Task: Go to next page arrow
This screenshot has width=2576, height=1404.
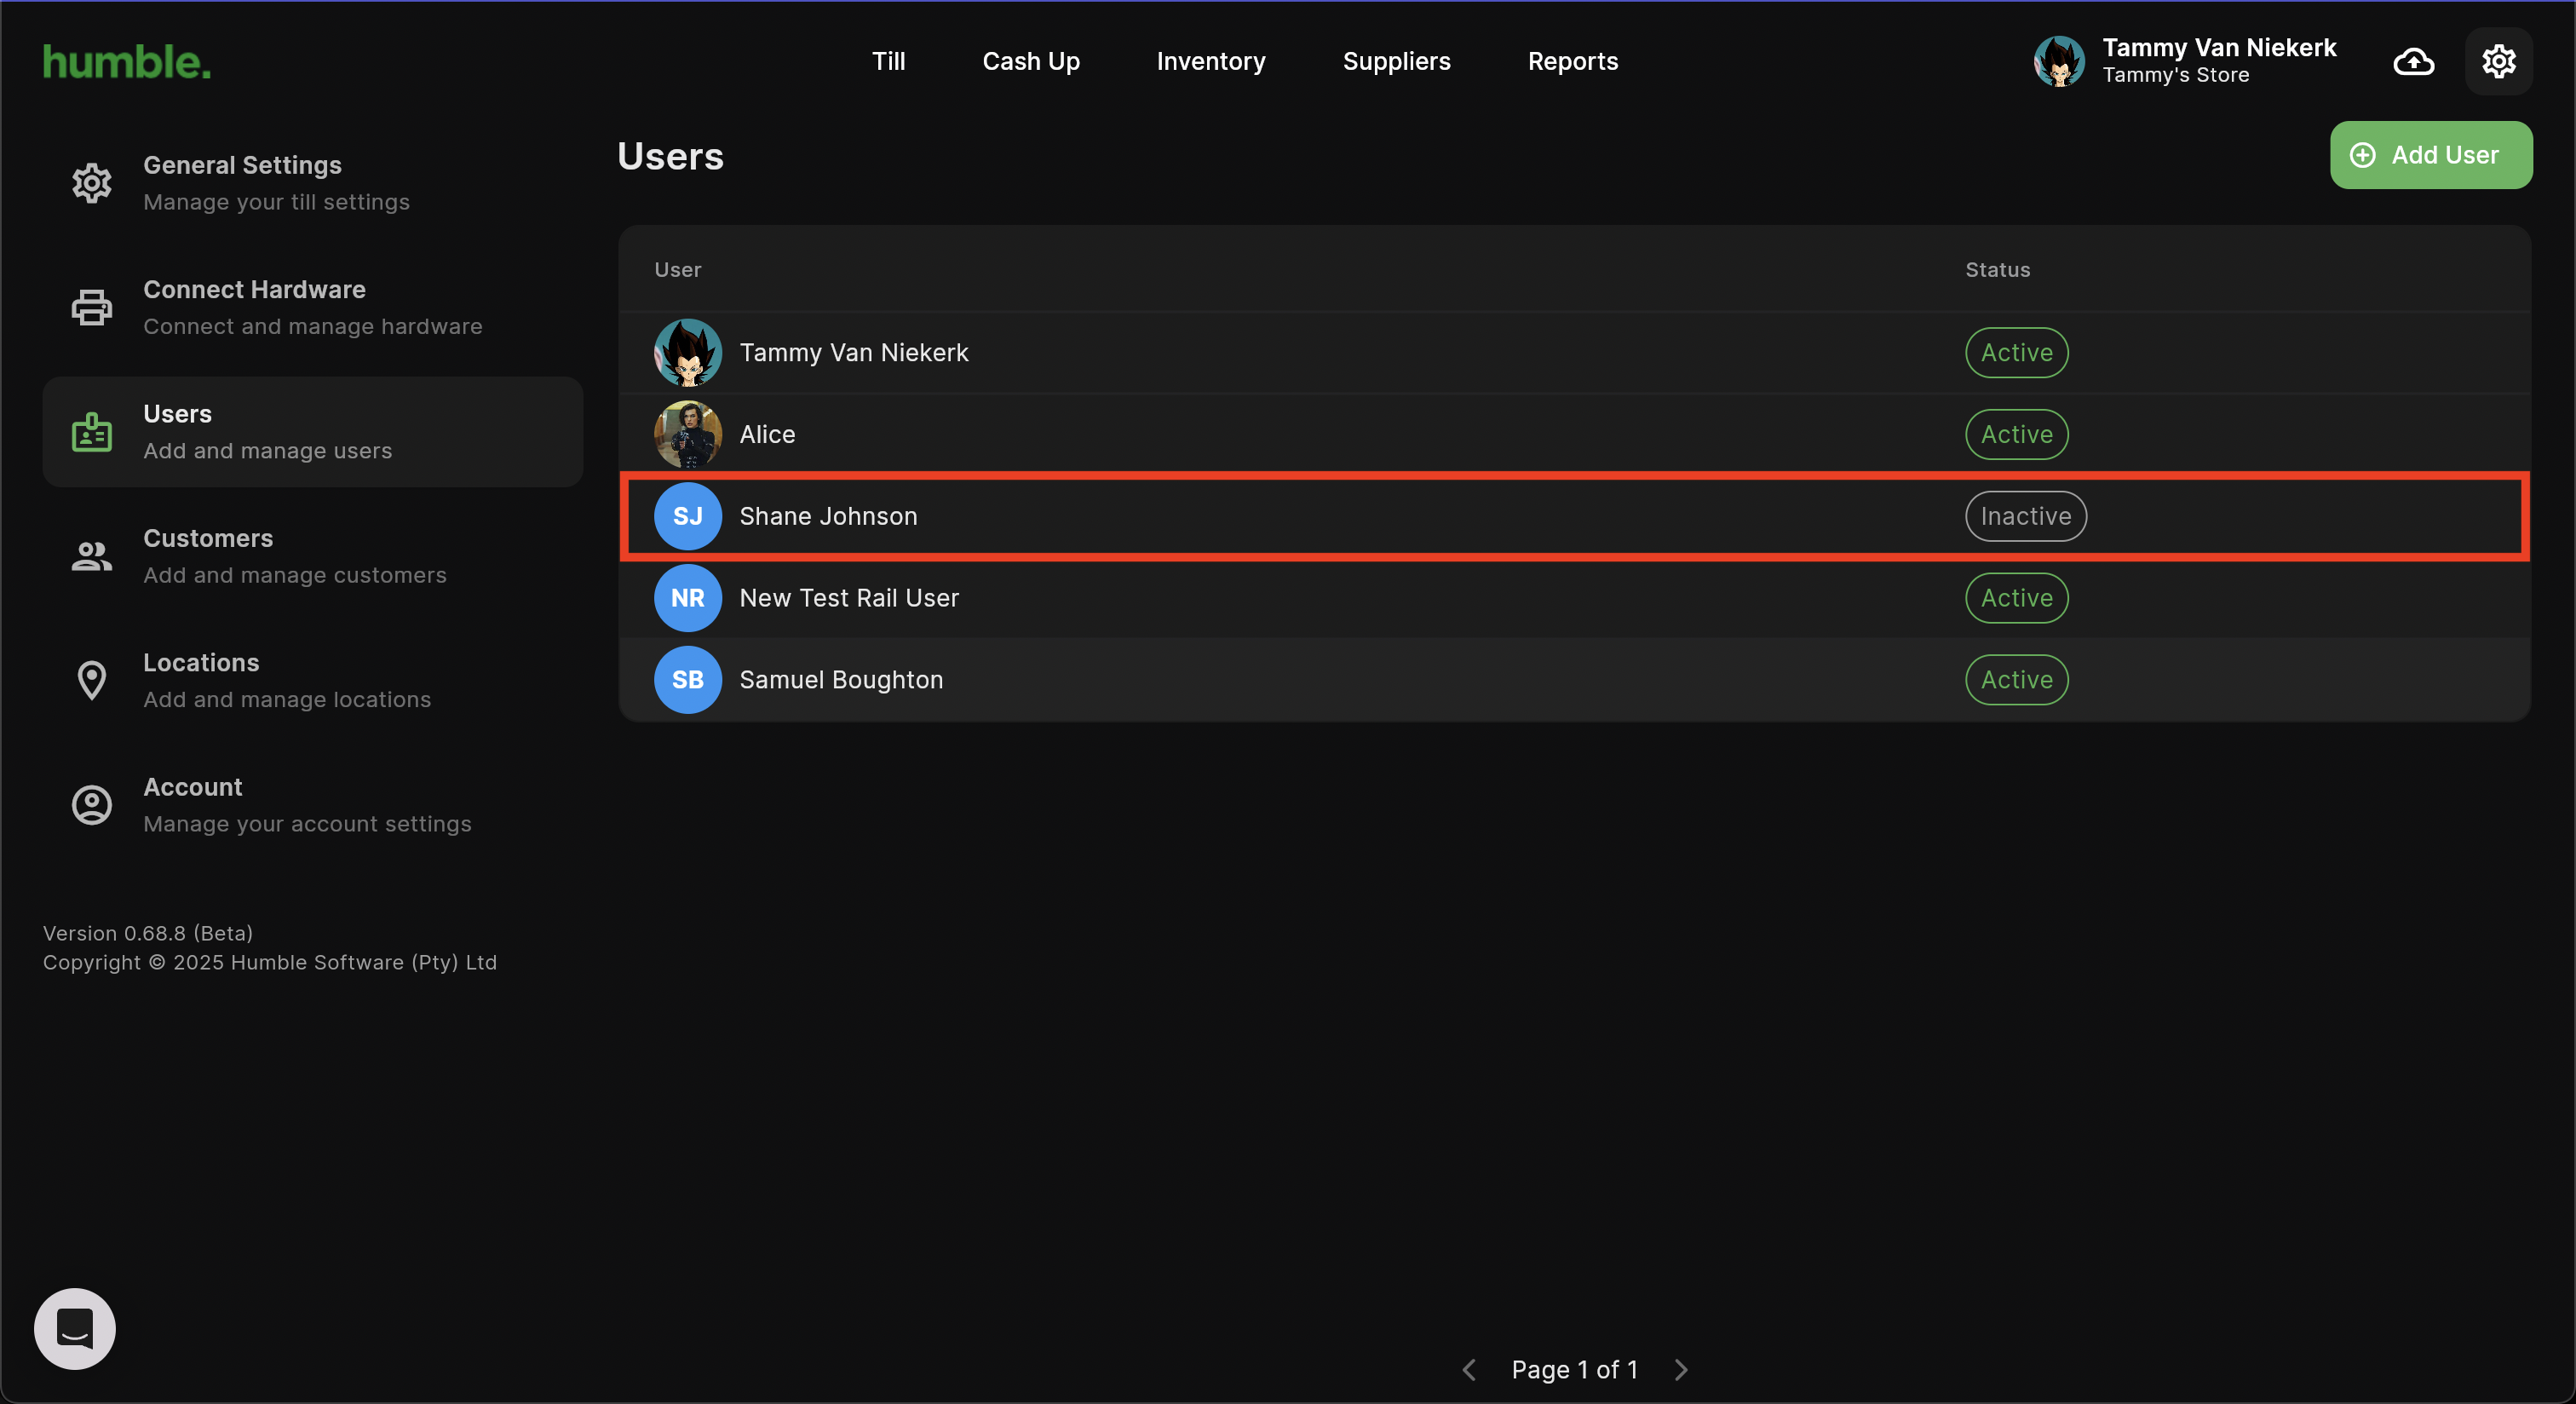Action: 1681,1370
